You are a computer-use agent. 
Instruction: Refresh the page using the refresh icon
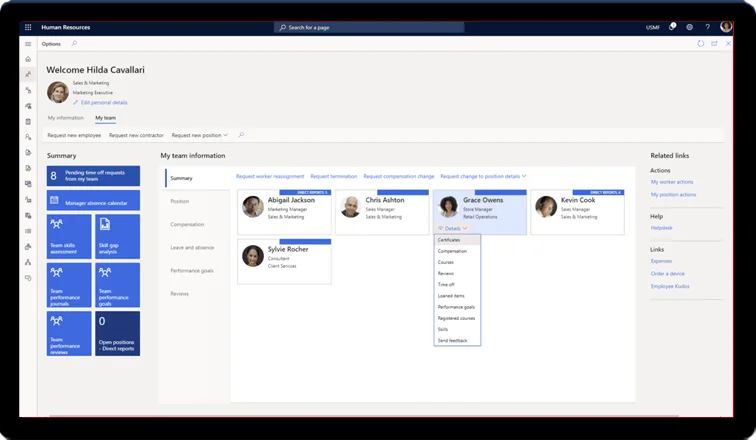click(701, 44)
